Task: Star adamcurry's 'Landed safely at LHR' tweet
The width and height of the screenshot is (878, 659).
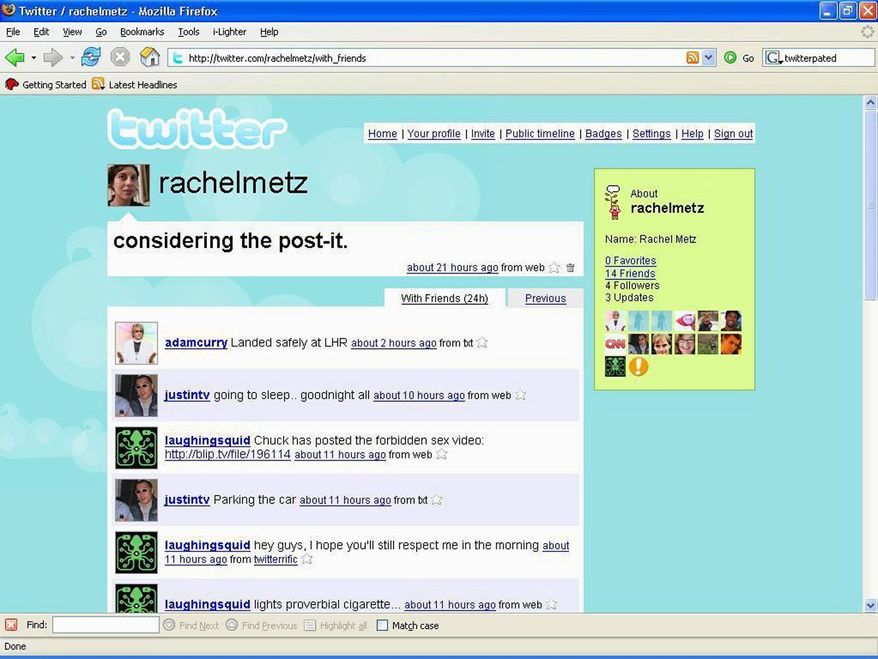Action: 482,343
